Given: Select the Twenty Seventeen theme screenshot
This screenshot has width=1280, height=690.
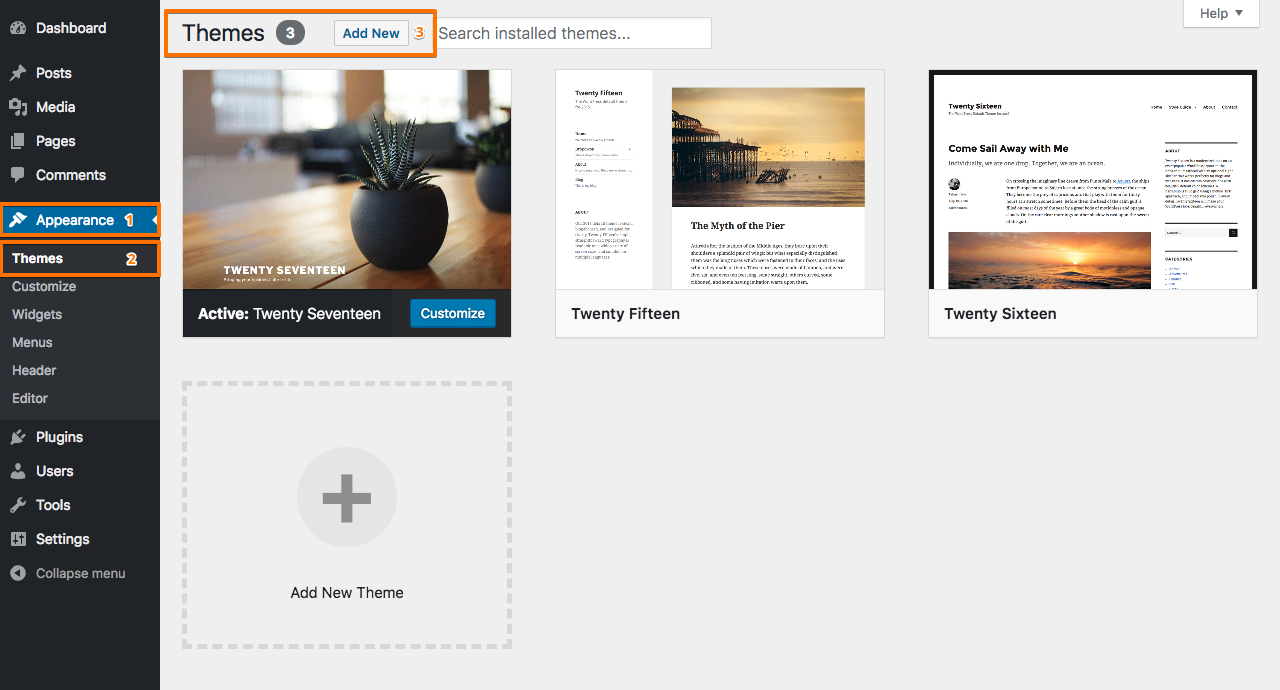Looking at the screenshot, I should pyautogui.click(x=347, y=180).
